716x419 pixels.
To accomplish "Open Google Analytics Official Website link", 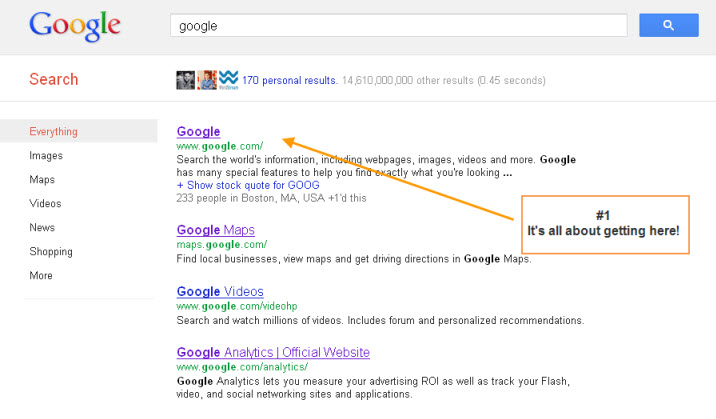I will [x=273, y=352].
